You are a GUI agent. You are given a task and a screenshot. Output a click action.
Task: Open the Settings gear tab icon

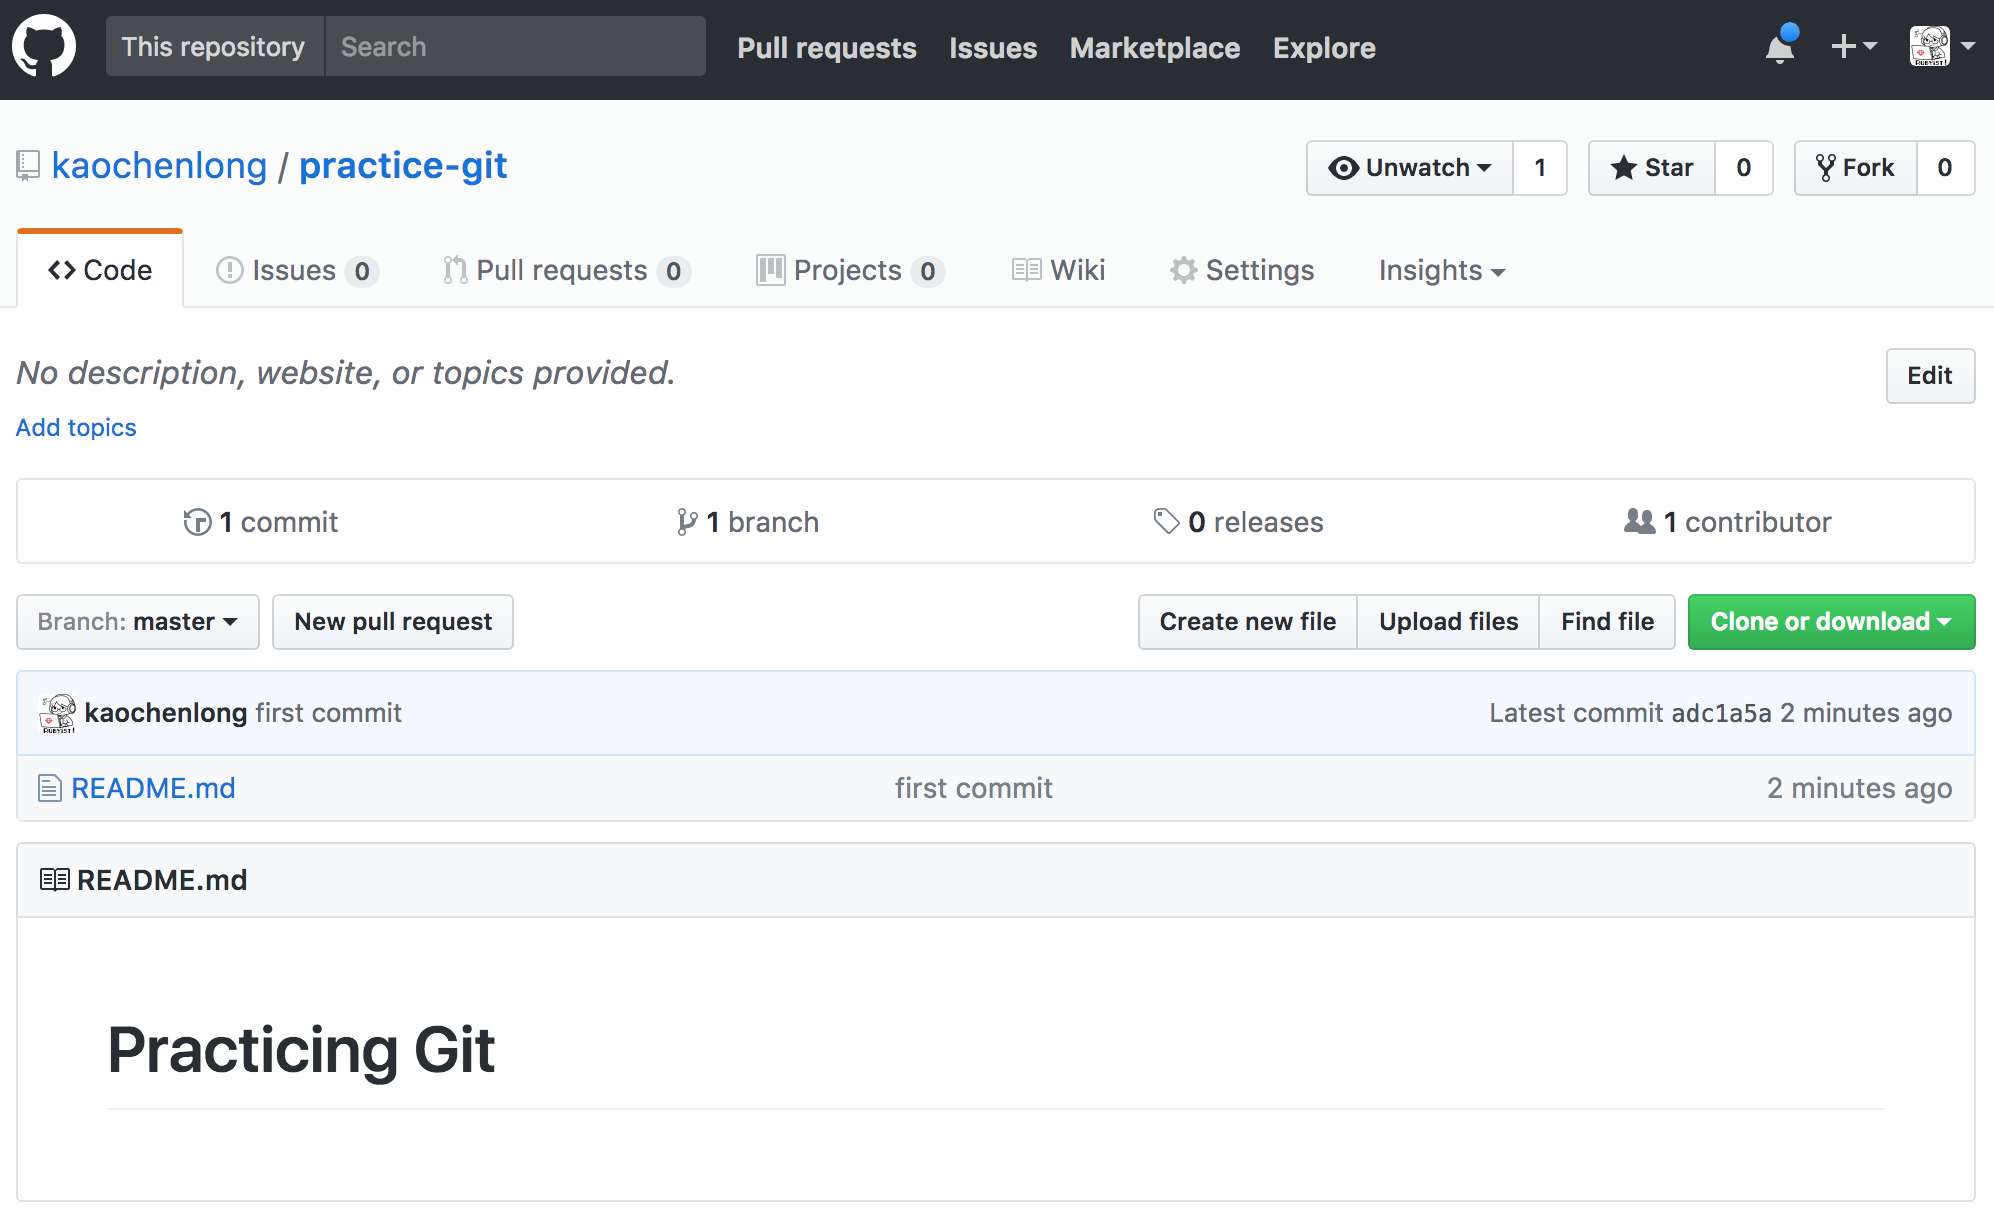pyautogui.click(x=1182, y=270)
